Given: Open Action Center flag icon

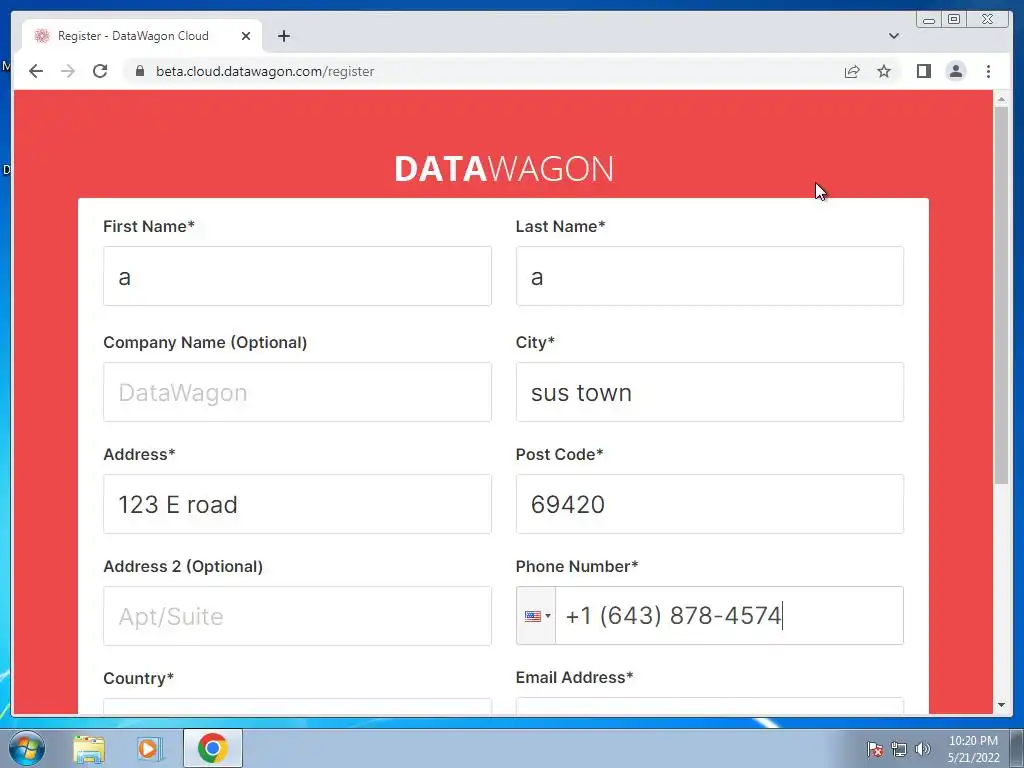Looking at the screenshot, I should tap(874, 749).
